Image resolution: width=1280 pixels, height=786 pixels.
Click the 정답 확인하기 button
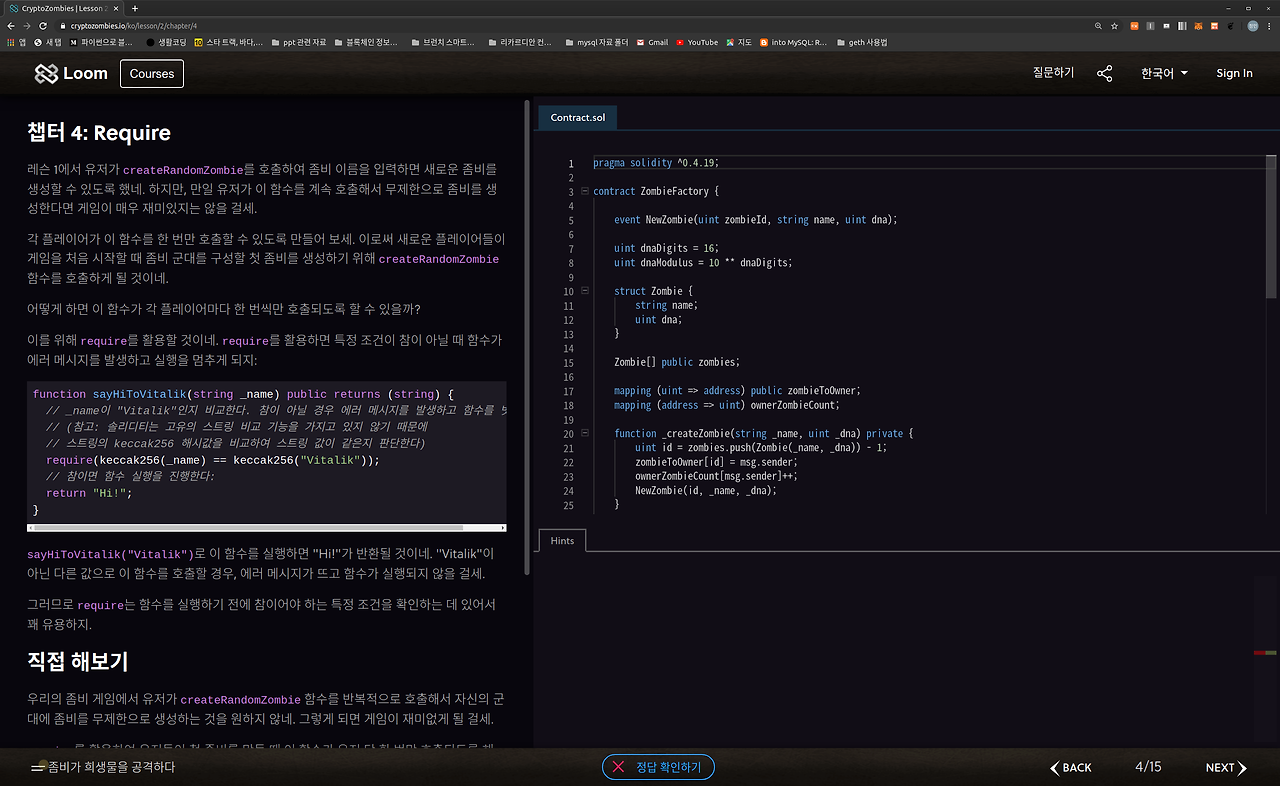[658, 767]
